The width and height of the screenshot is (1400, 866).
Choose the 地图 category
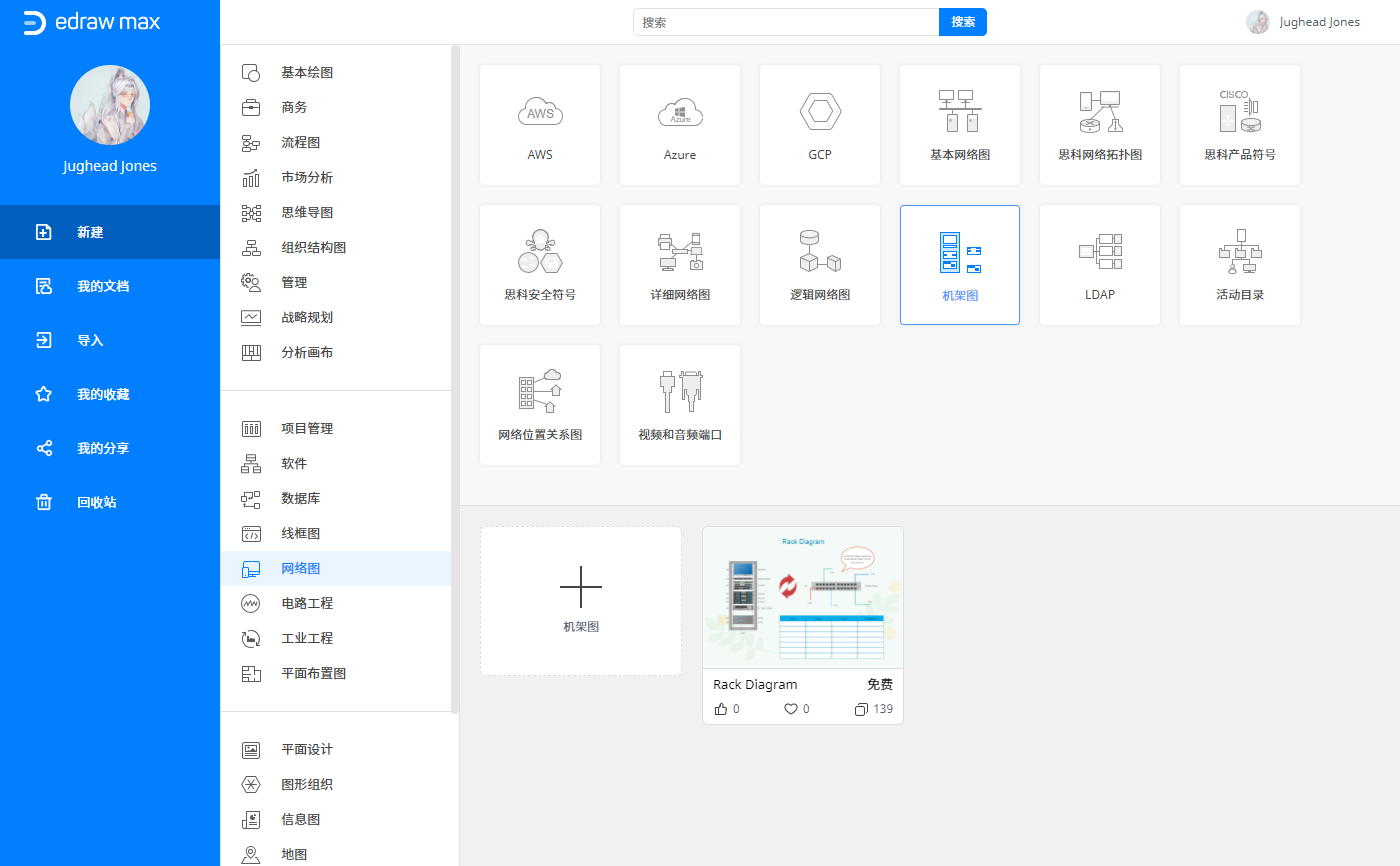click(336, 854)
